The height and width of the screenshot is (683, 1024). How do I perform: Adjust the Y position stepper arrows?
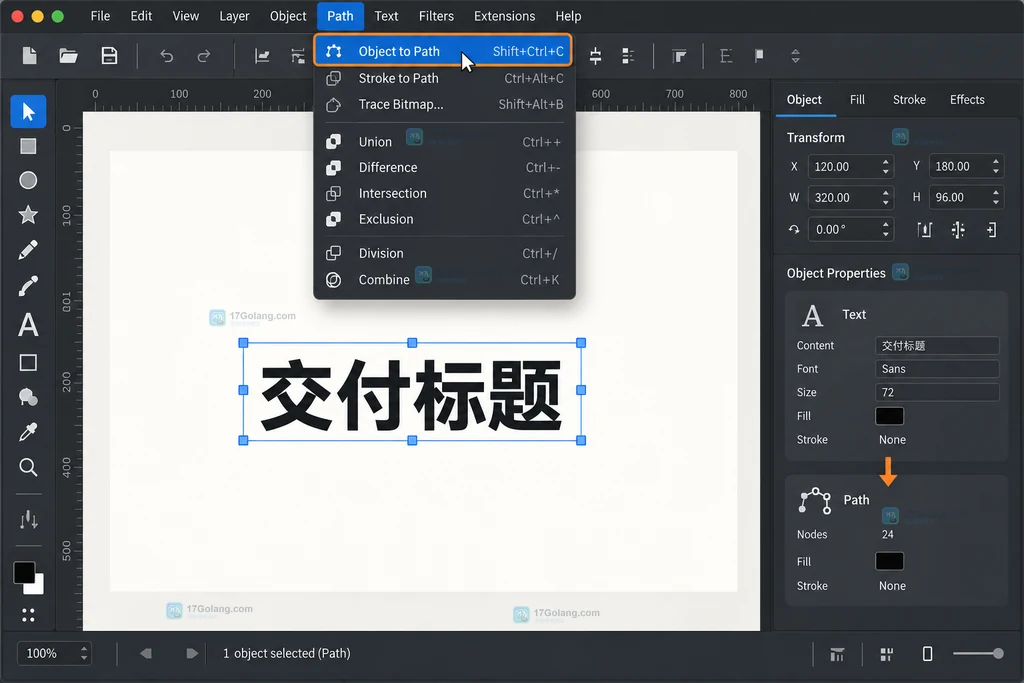[x=995, y=167]
